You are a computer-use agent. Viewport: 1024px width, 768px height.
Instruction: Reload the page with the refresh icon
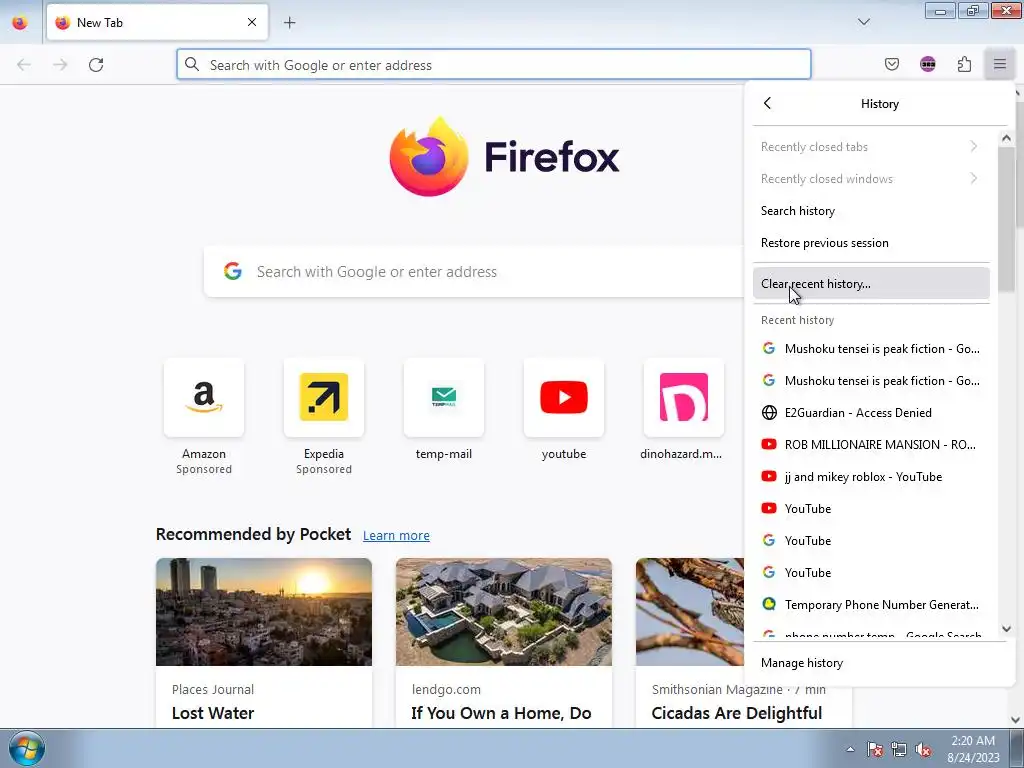96,65
